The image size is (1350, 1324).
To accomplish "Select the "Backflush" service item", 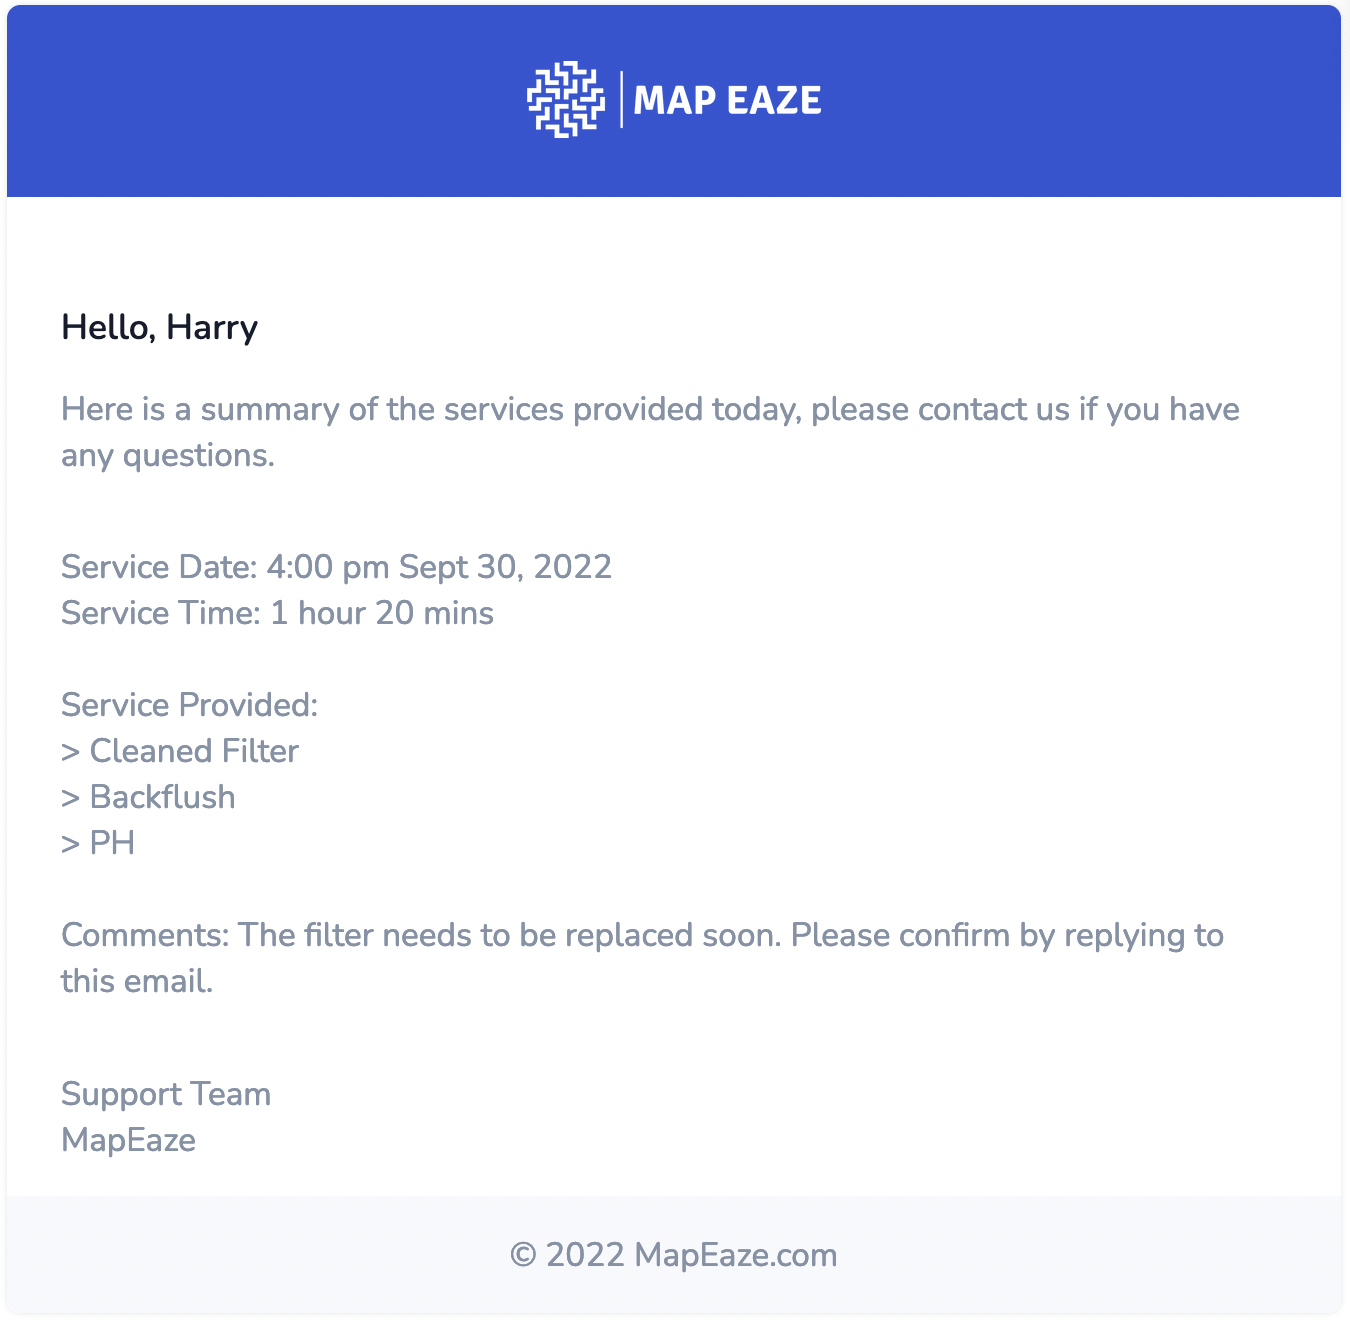I will 163,797.
